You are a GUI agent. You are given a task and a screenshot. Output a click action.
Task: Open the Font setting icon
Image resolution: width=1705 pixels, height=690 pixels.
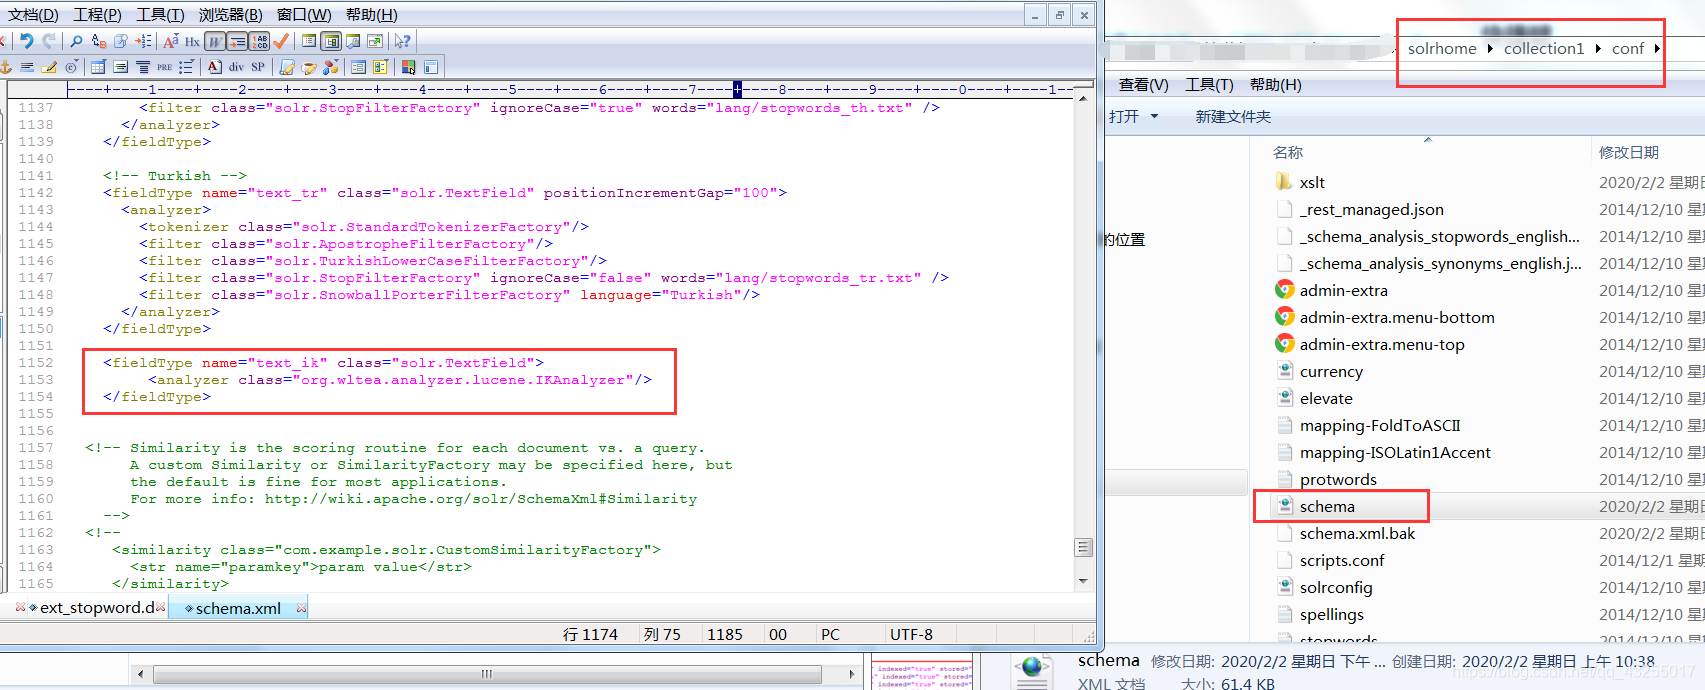tap(171, 41)
